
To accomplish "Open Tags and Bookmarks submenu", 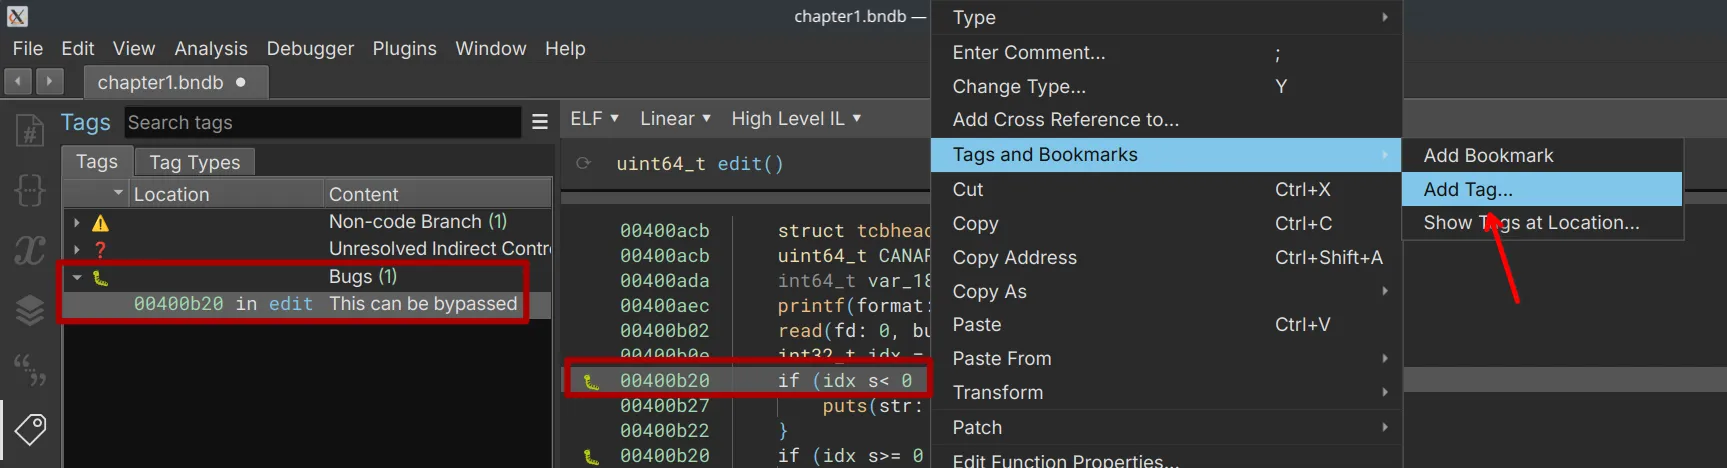I will click(1166, 155).
